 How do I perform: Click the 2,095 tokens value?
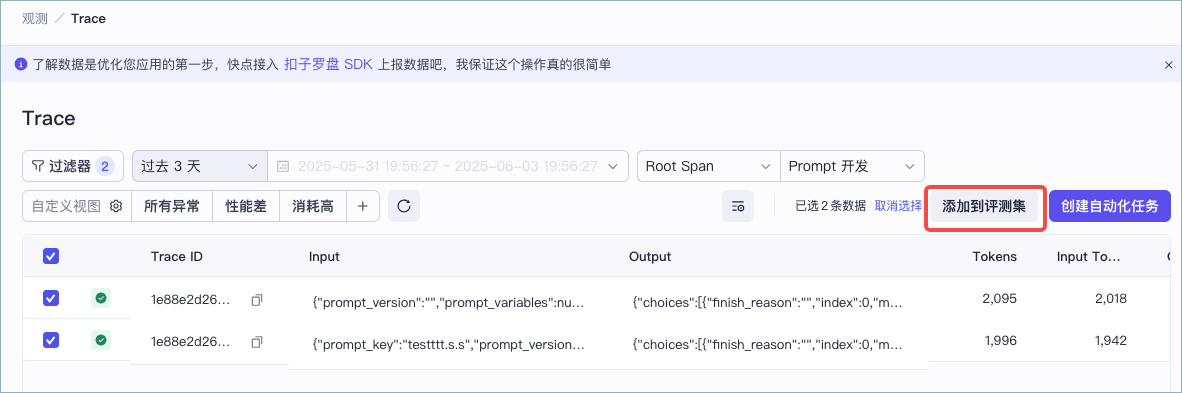click(x=1000, y=299)
